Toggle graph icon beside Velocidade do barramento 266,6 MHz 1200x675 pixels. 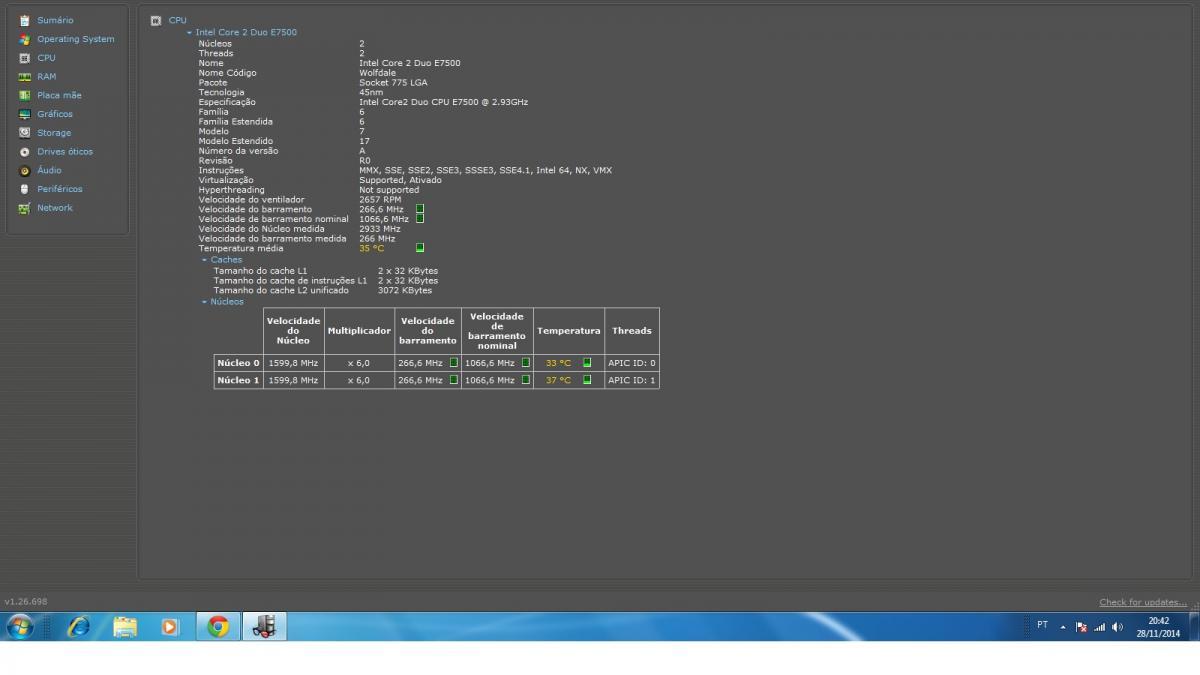420,209
